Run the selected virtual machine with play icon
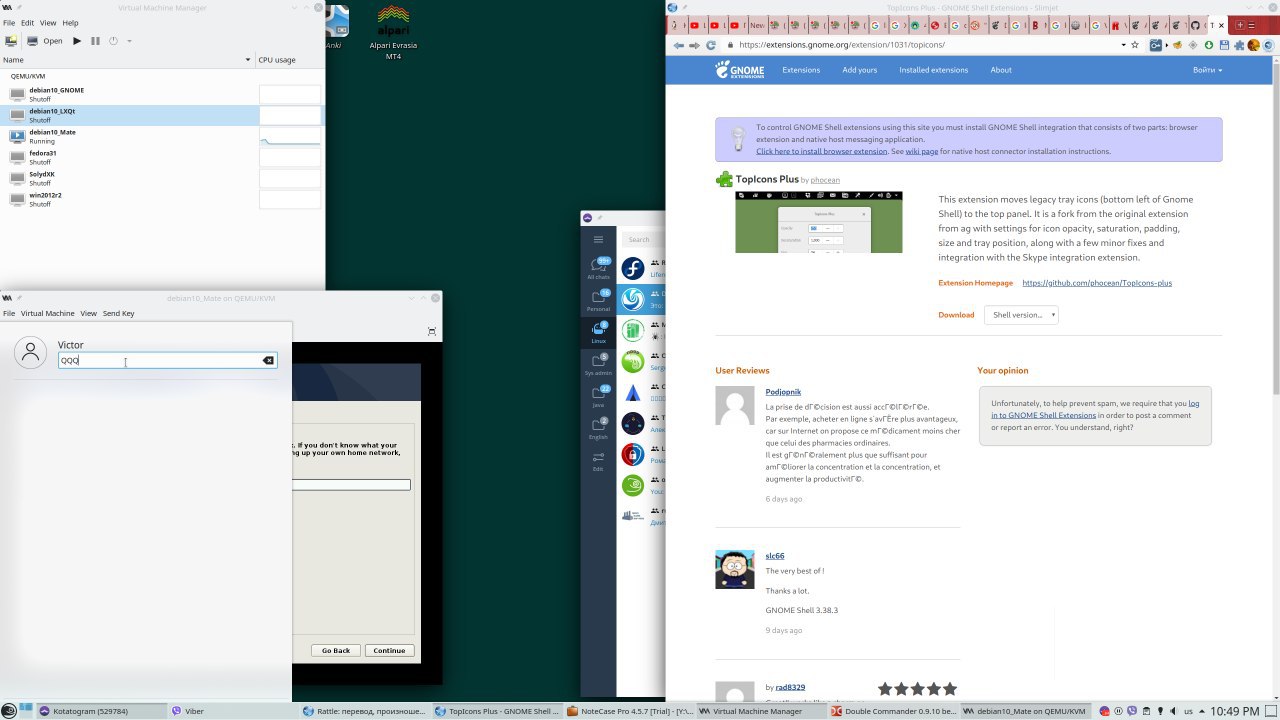This screenshot has width=1280, height=720. coord(77,41)
